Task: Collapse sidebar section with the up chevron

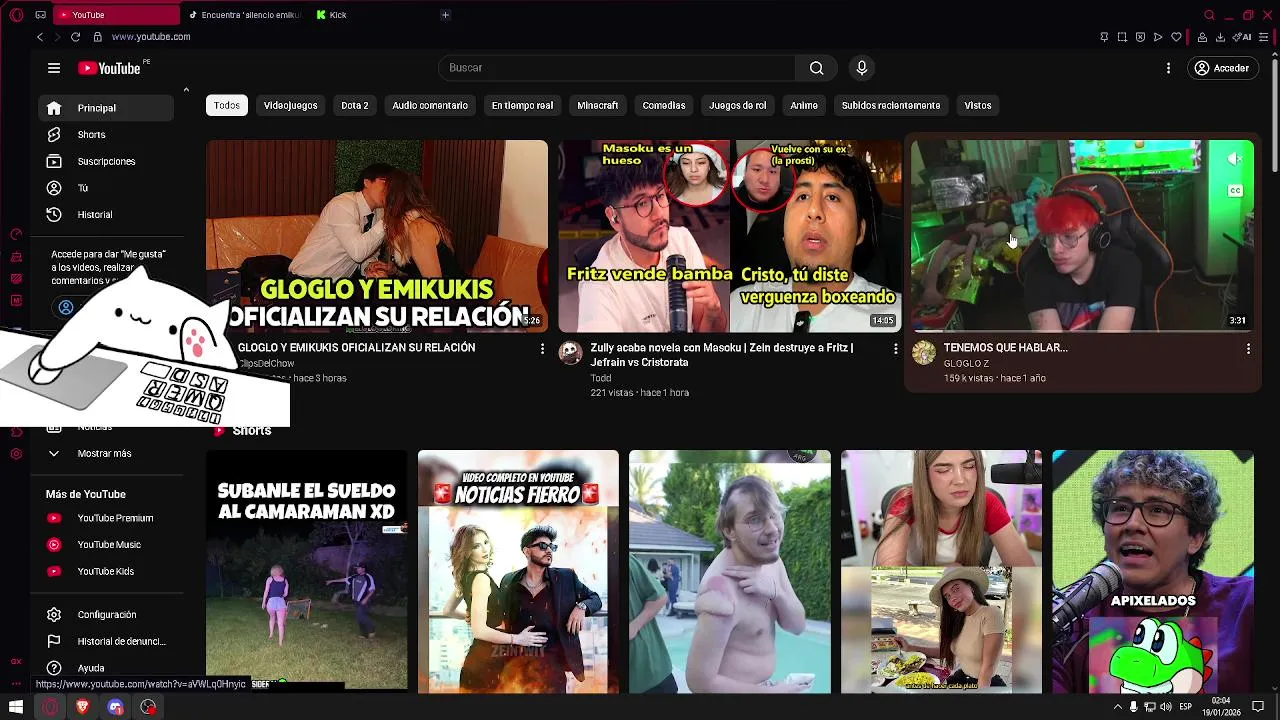Action: tap(186, 90)
